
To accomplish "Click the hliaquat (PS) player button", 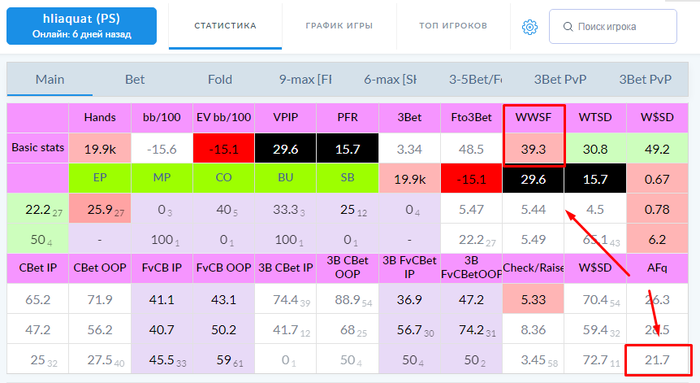I will coord(82,26).
